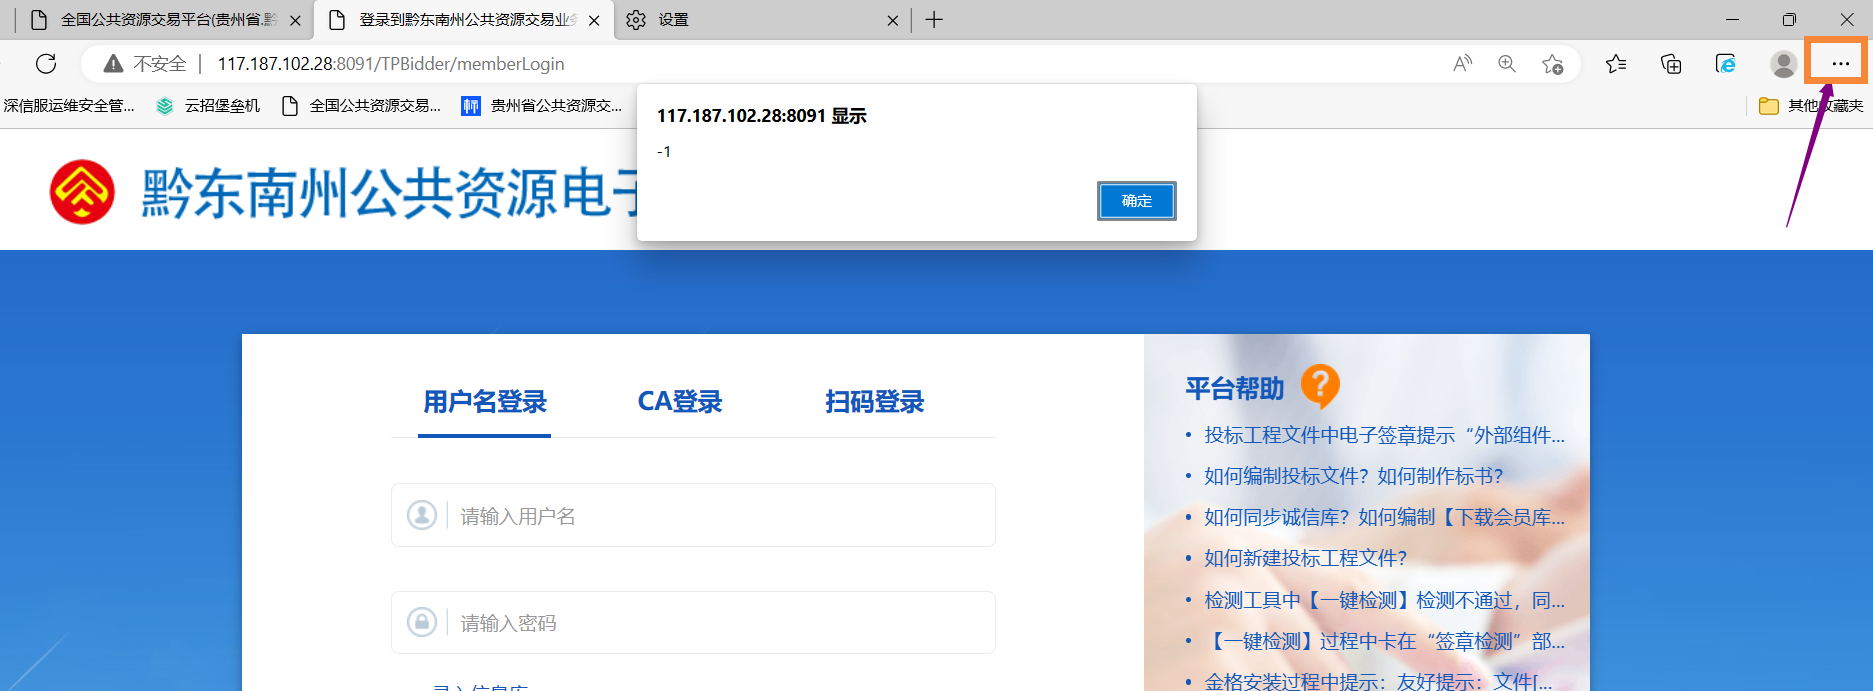1873x691 pixels.
Task: Open help link 金格安装过程中提示
Action: 1378,681
